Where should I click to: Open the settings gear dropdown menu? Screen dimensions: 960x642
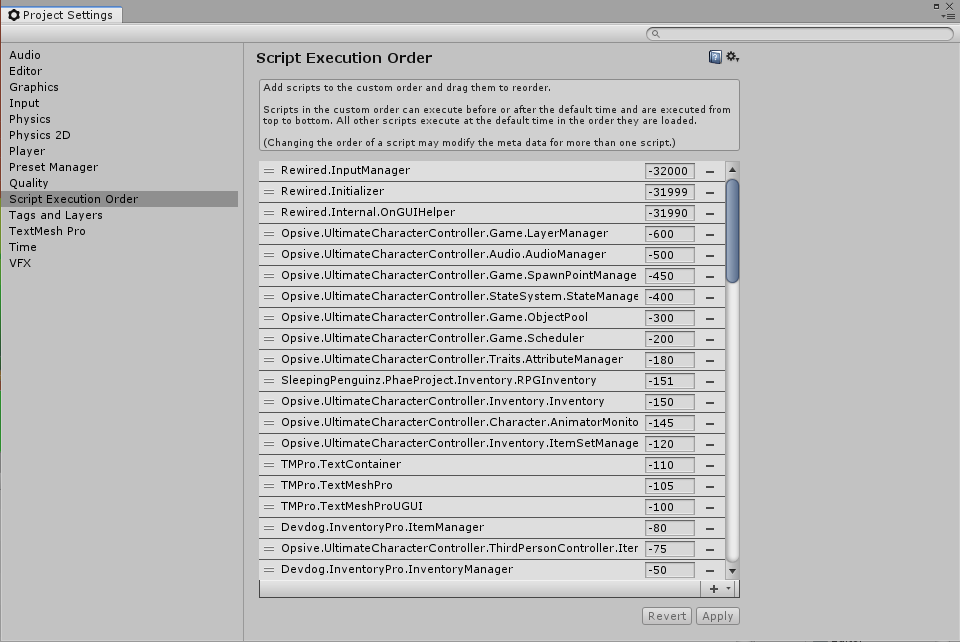[x=733, y=57]
